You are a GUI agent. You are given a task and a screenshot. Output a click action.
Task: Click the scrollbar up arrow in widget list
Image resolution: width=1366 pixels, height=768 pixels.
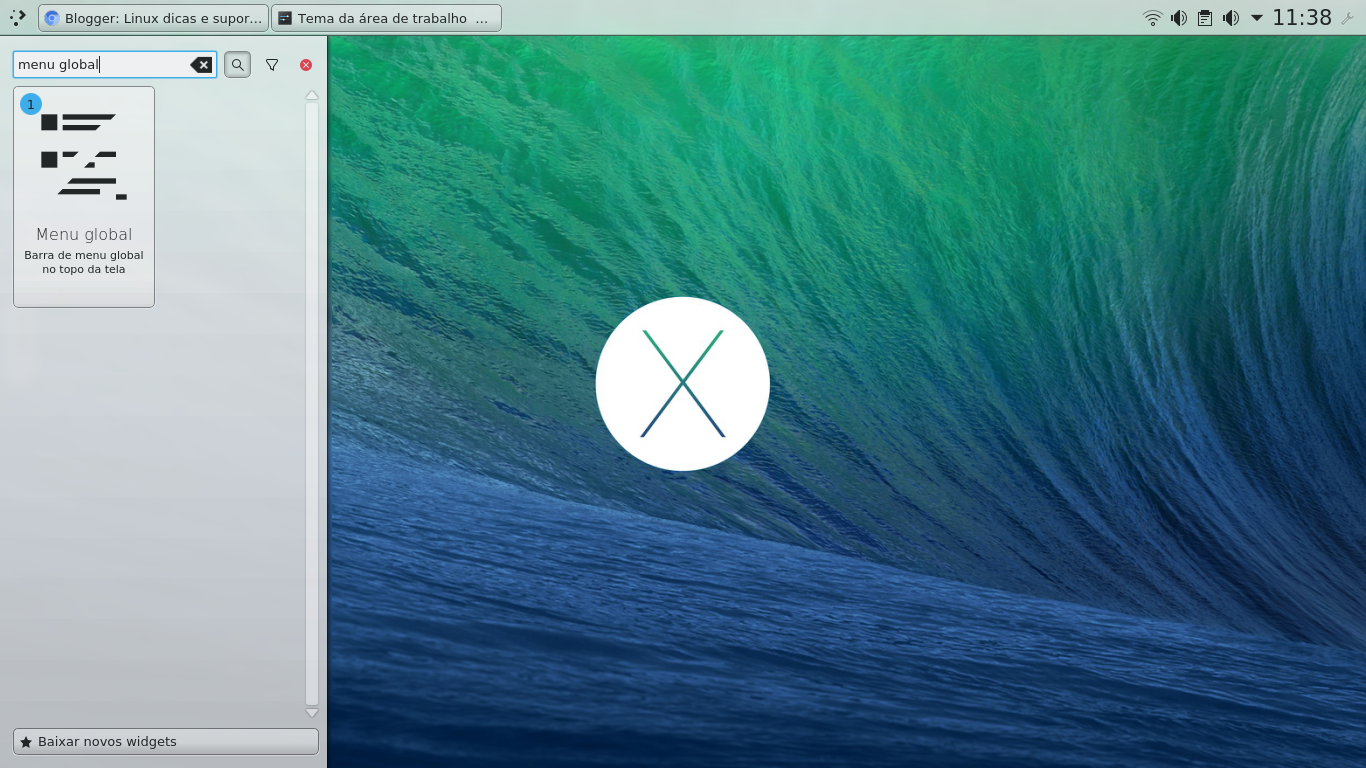pos(311,95)
